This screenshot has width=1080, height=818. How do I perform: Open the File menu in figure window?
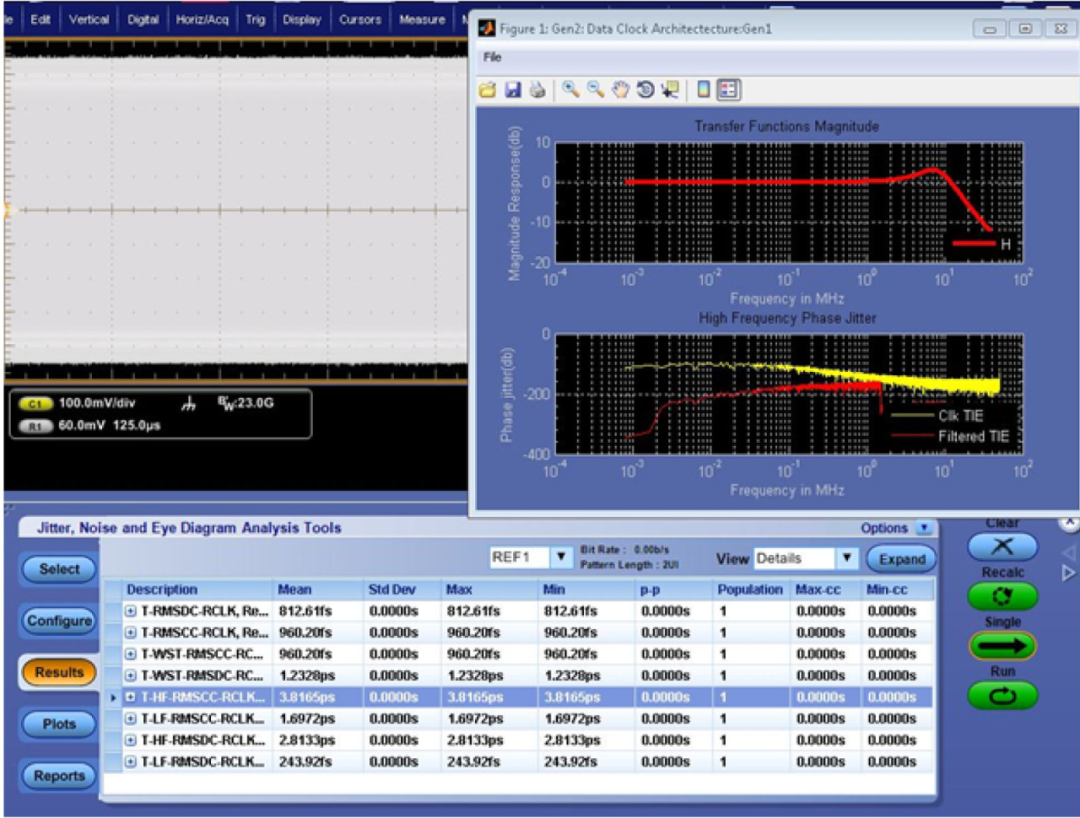(492, 57)
